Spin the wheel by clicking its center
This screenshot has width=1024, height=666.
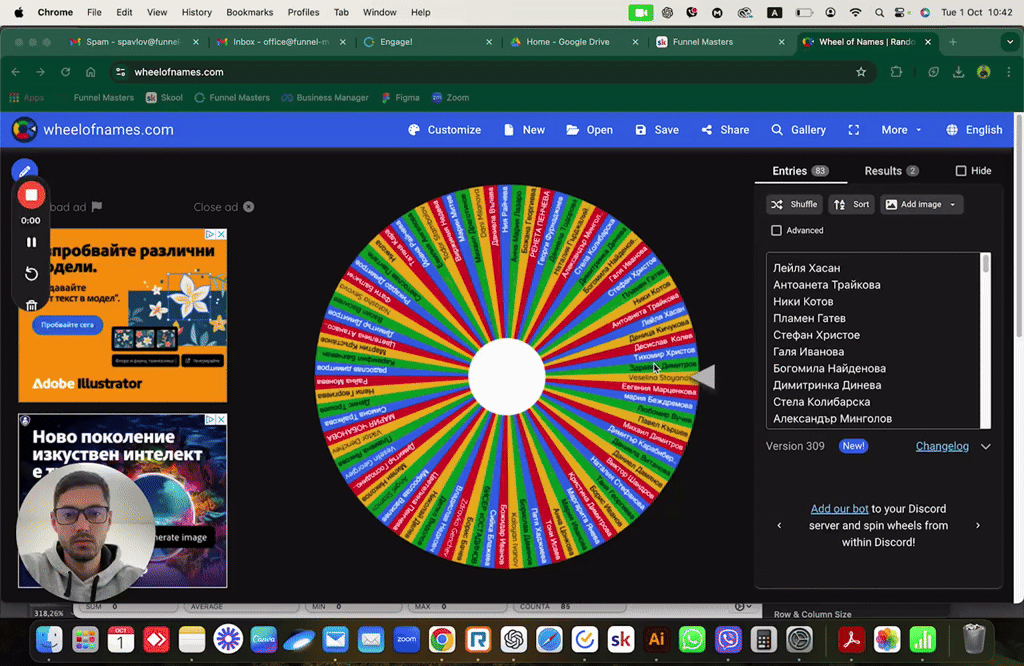[507, 377]
